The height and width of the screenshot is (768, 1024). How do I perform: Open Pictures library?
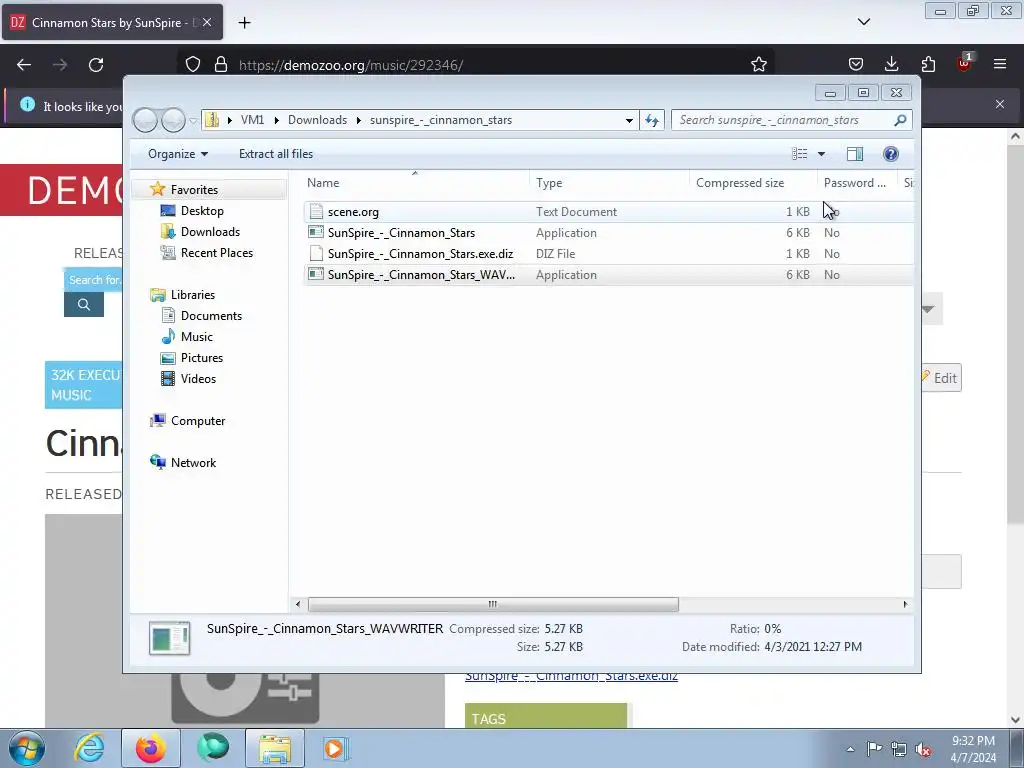coord(202,358)
